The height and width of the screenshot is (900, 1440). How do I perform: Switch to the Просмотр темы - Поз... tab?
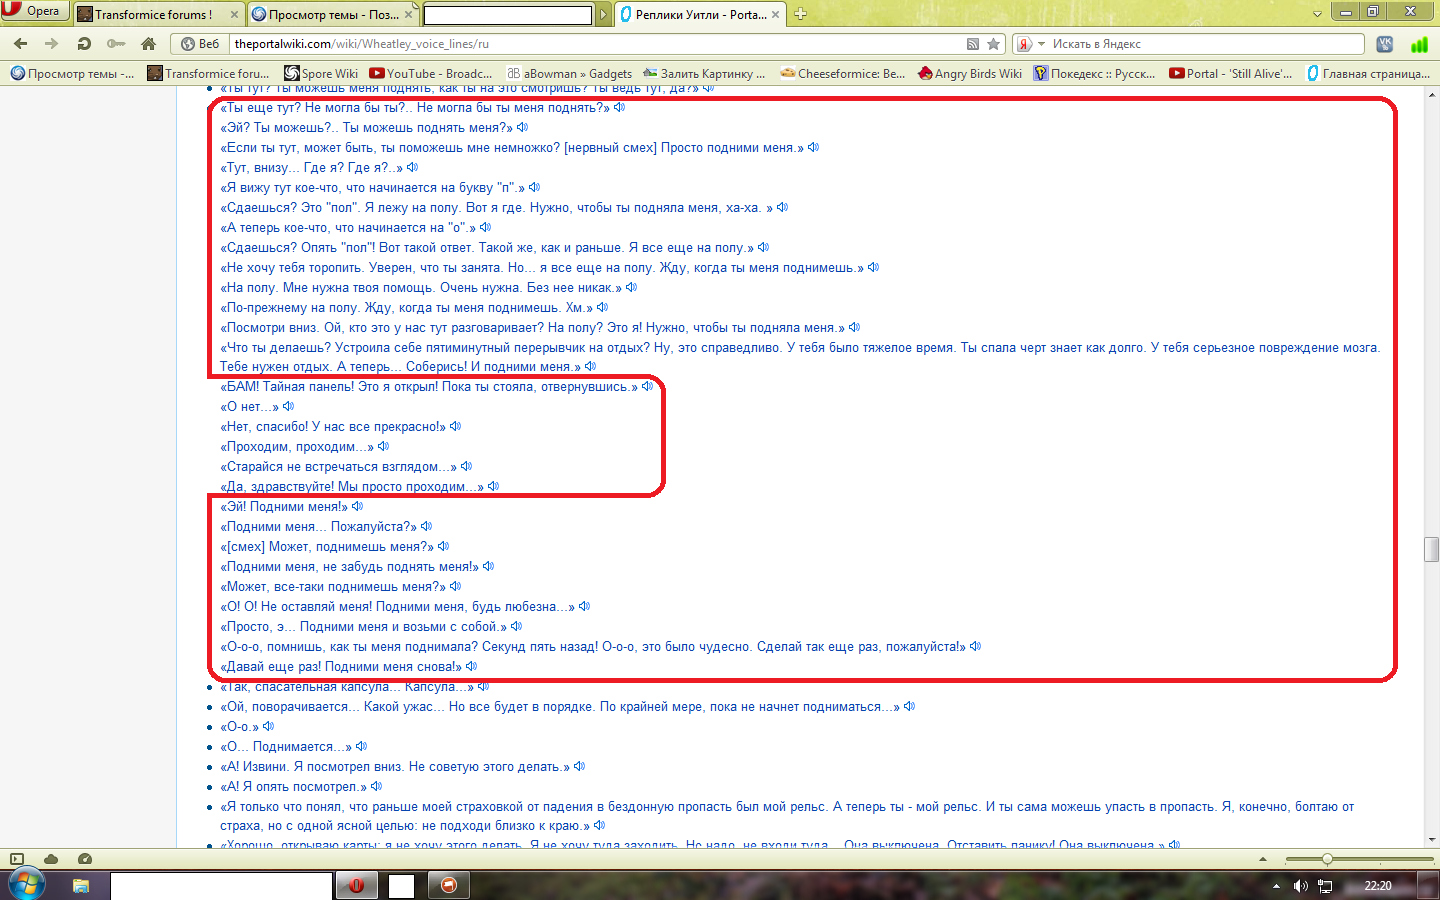click(333, 14)
